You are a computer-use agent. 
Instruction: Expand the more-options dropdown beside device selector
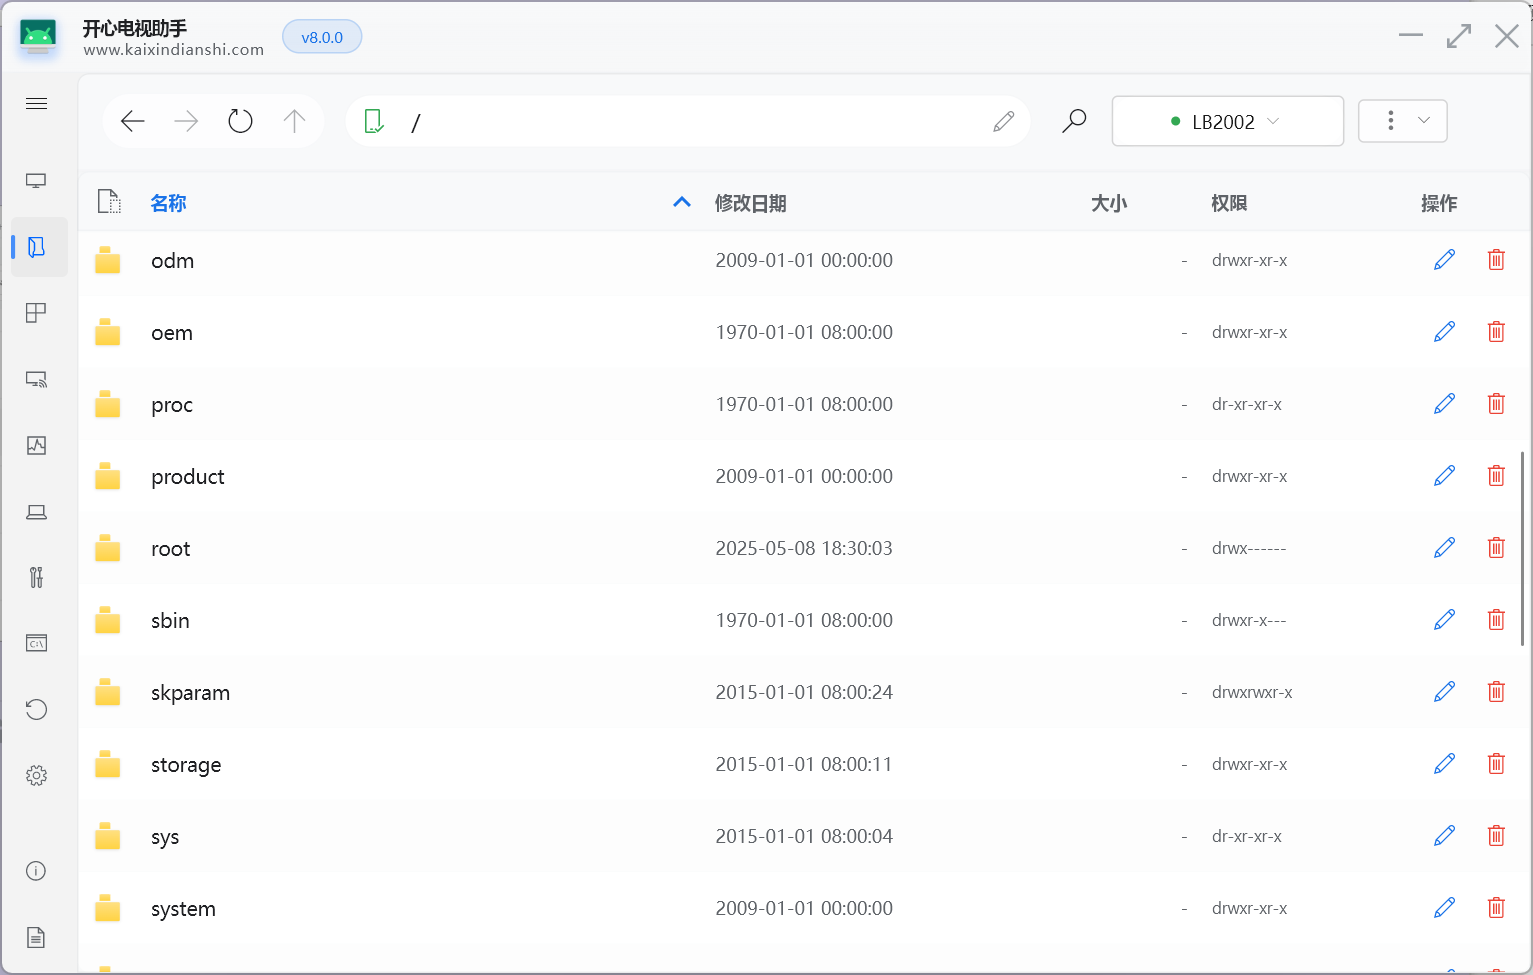pyautogui.click(x=1403, y=120)
